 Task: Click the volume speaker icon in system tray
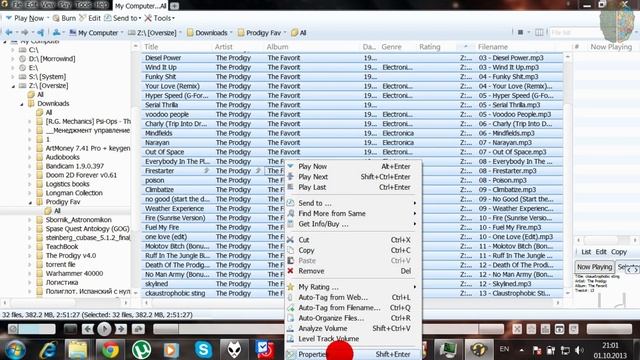click(x=578, y=350)
